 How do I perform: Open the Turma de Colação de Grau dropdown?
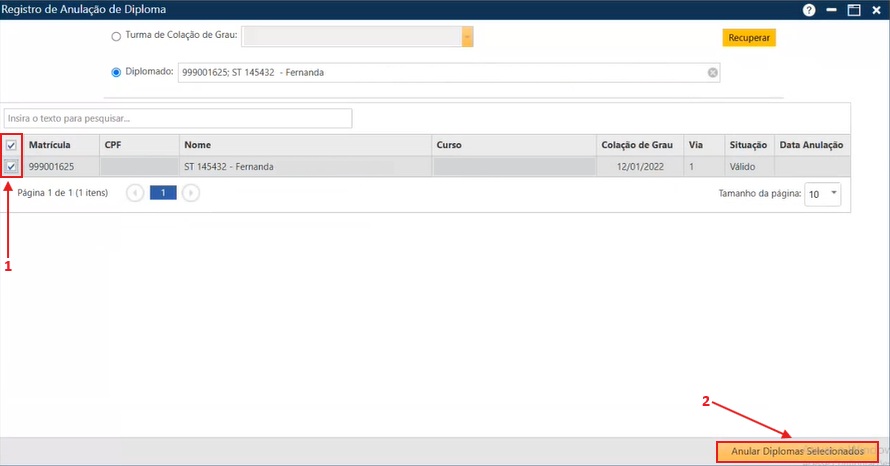[466, 37]
